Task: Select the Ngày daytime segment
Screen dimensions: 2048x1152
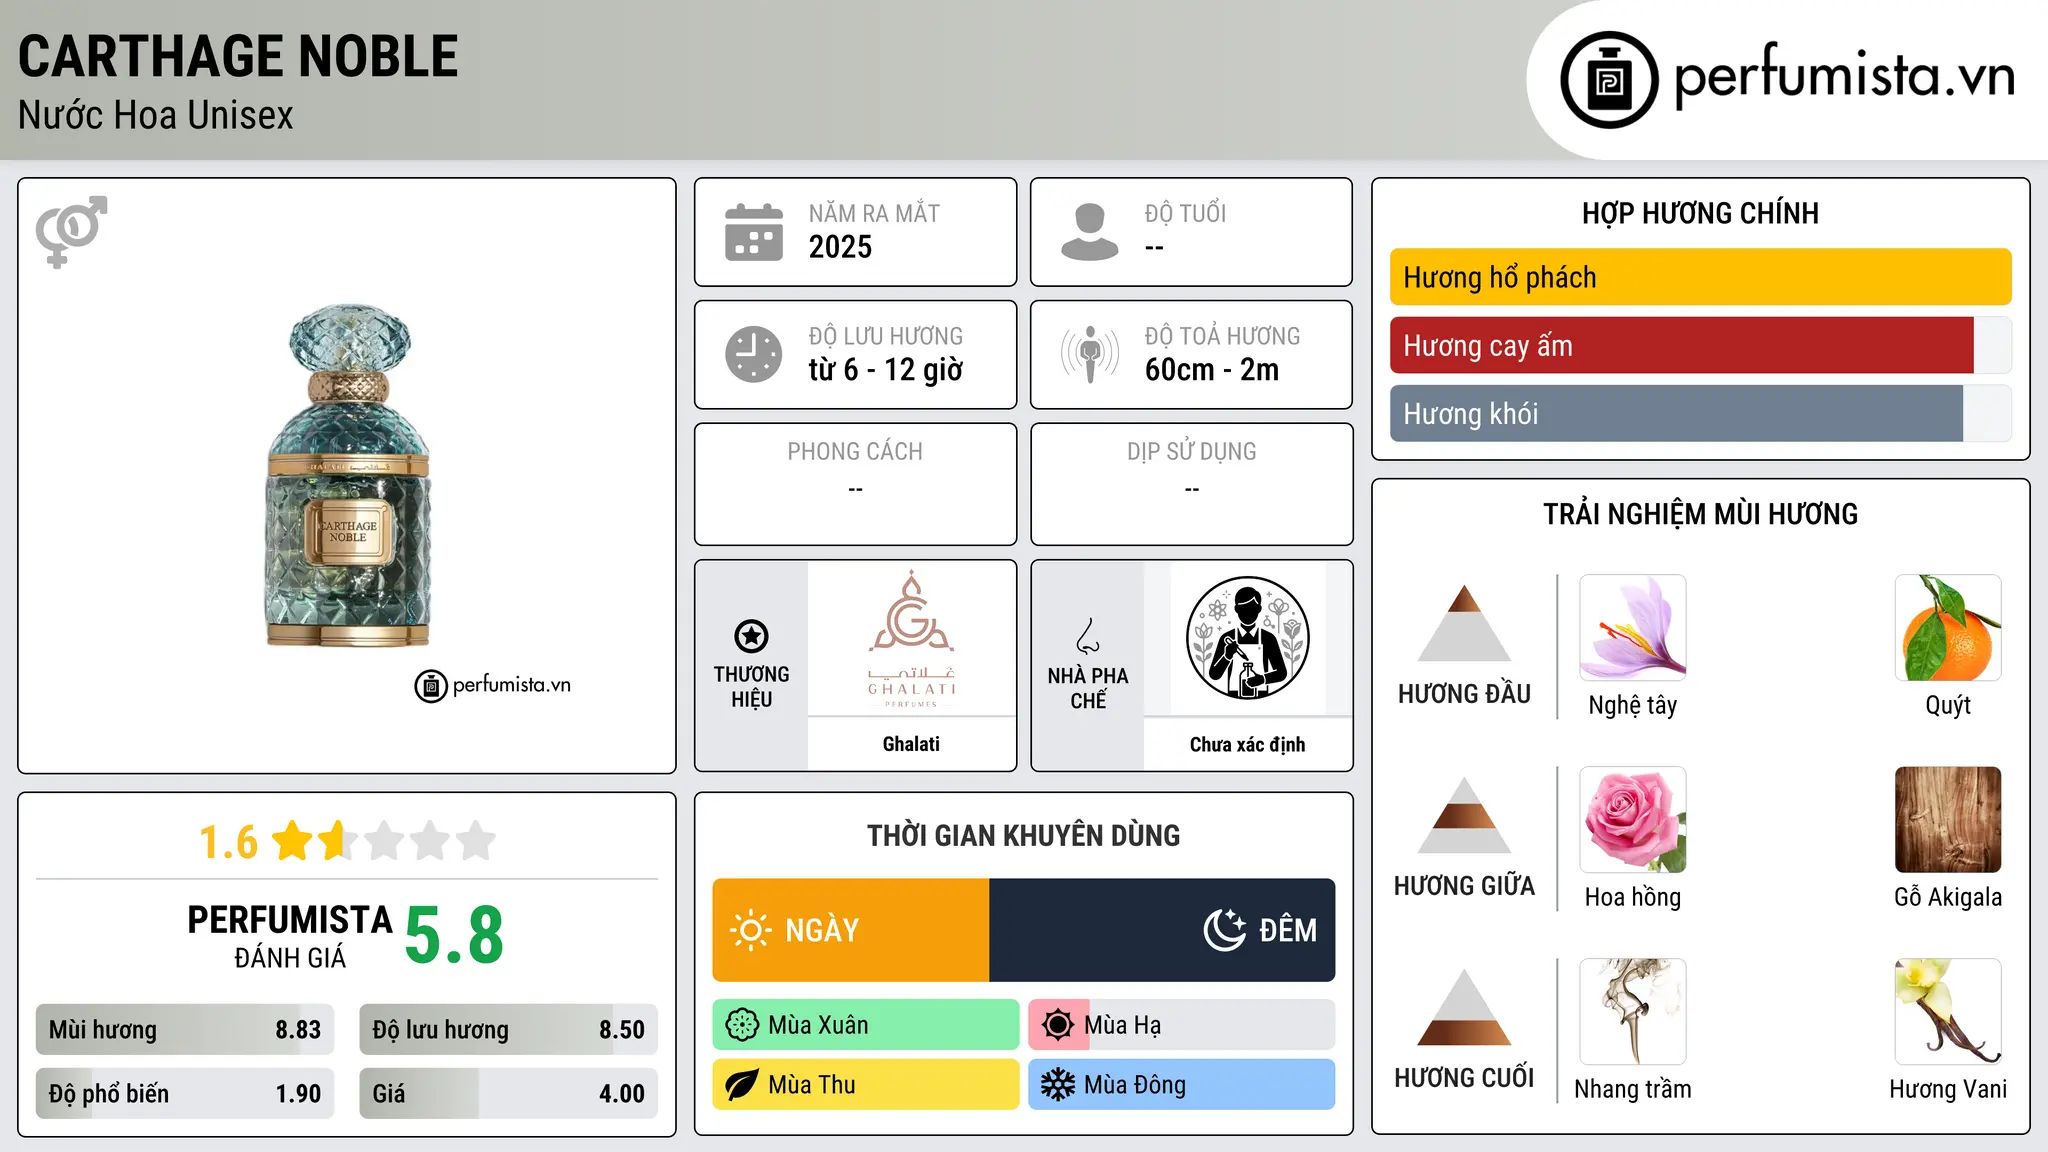Action: point(851,930)
